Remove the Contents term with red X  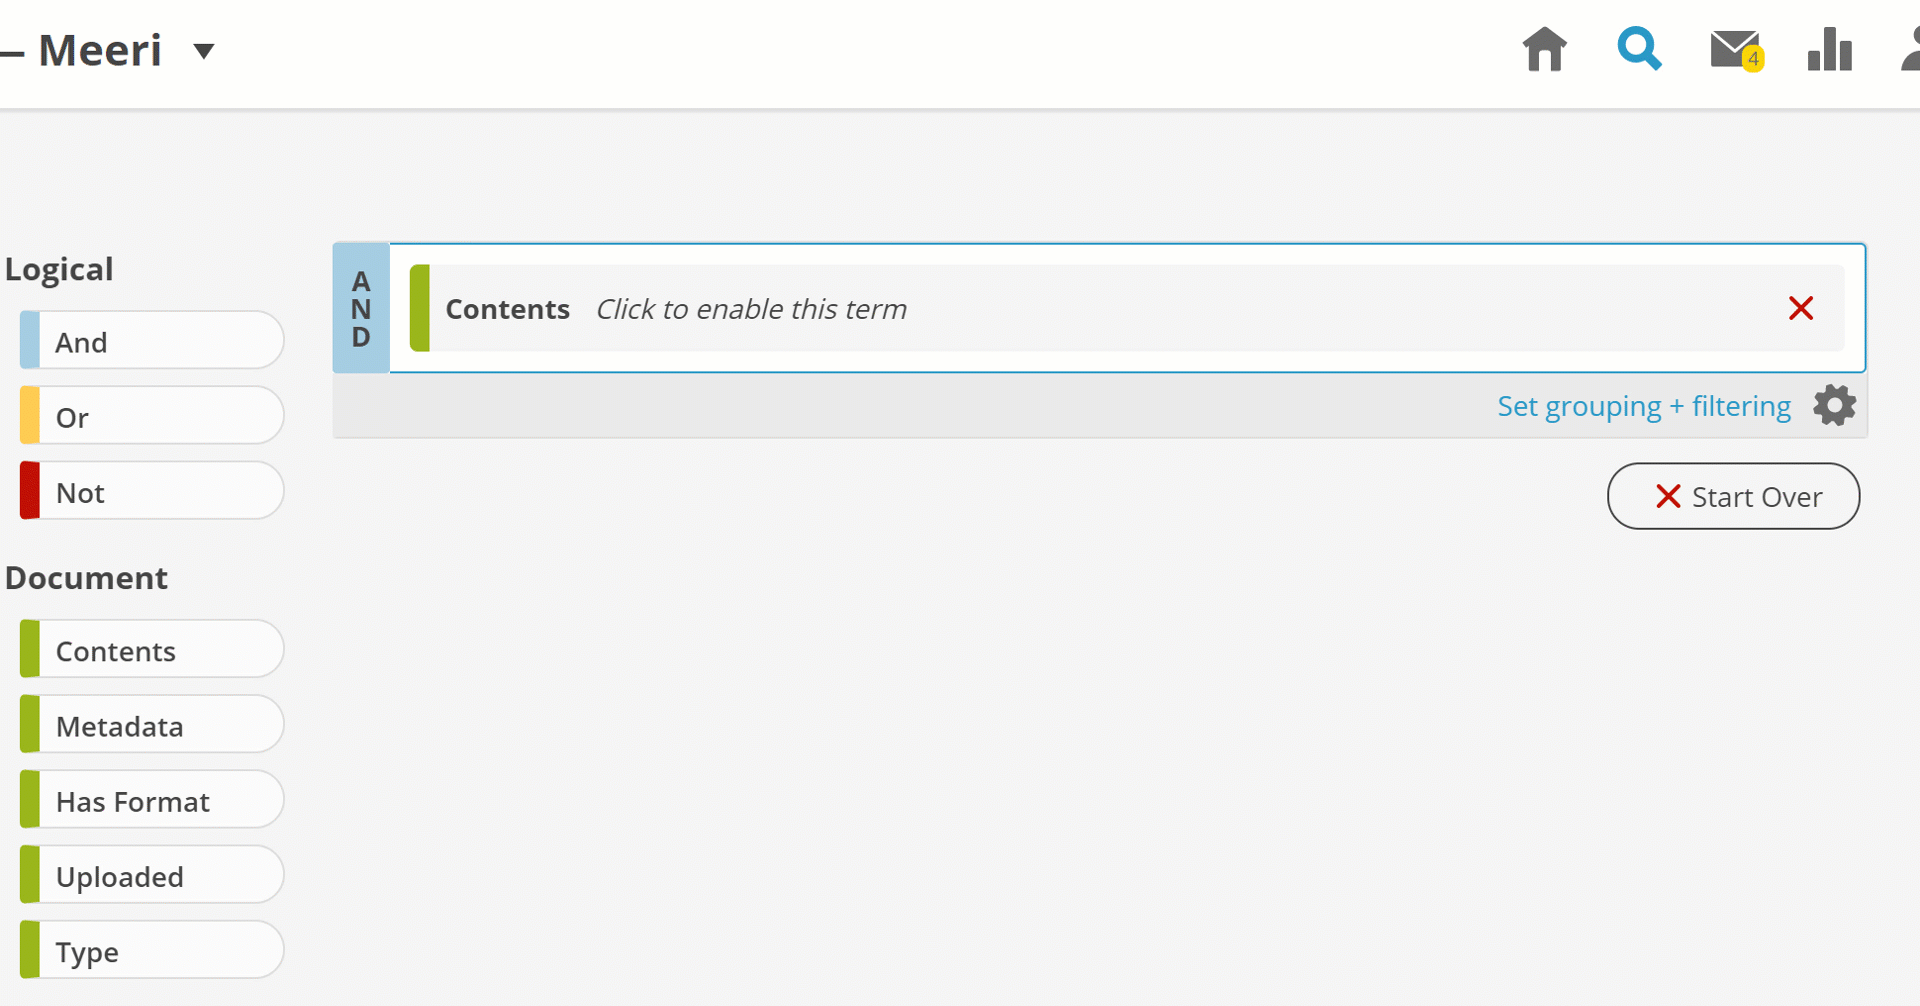click(1801, 308)
